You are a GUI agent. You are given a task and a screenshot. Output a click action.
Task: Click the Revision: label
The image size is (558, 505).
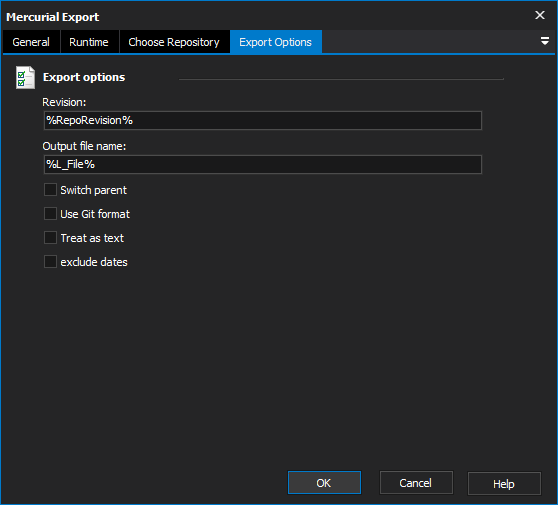pos(64,102)
